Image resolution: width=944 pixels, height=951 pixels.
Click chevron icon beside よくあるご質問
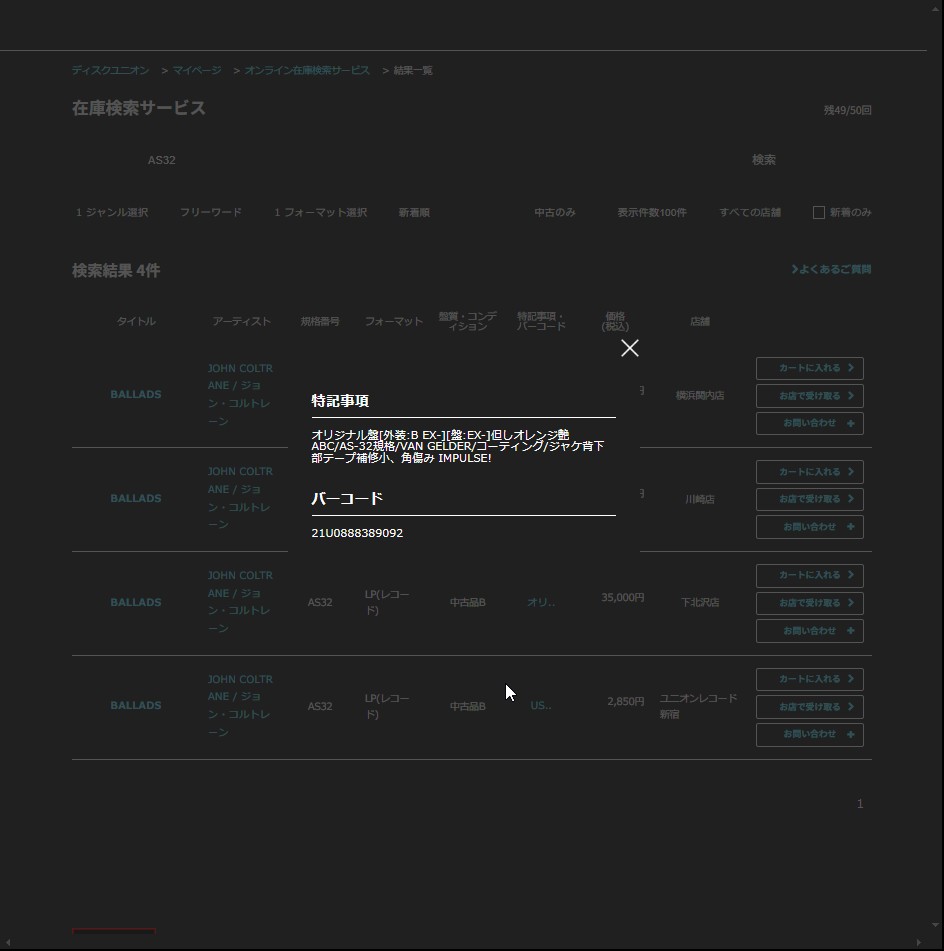coord(795,270)
